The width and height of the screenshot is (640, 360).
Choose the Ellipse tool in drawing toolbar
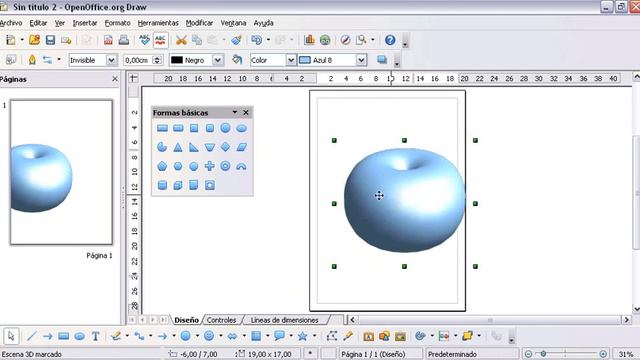(80, 336)
